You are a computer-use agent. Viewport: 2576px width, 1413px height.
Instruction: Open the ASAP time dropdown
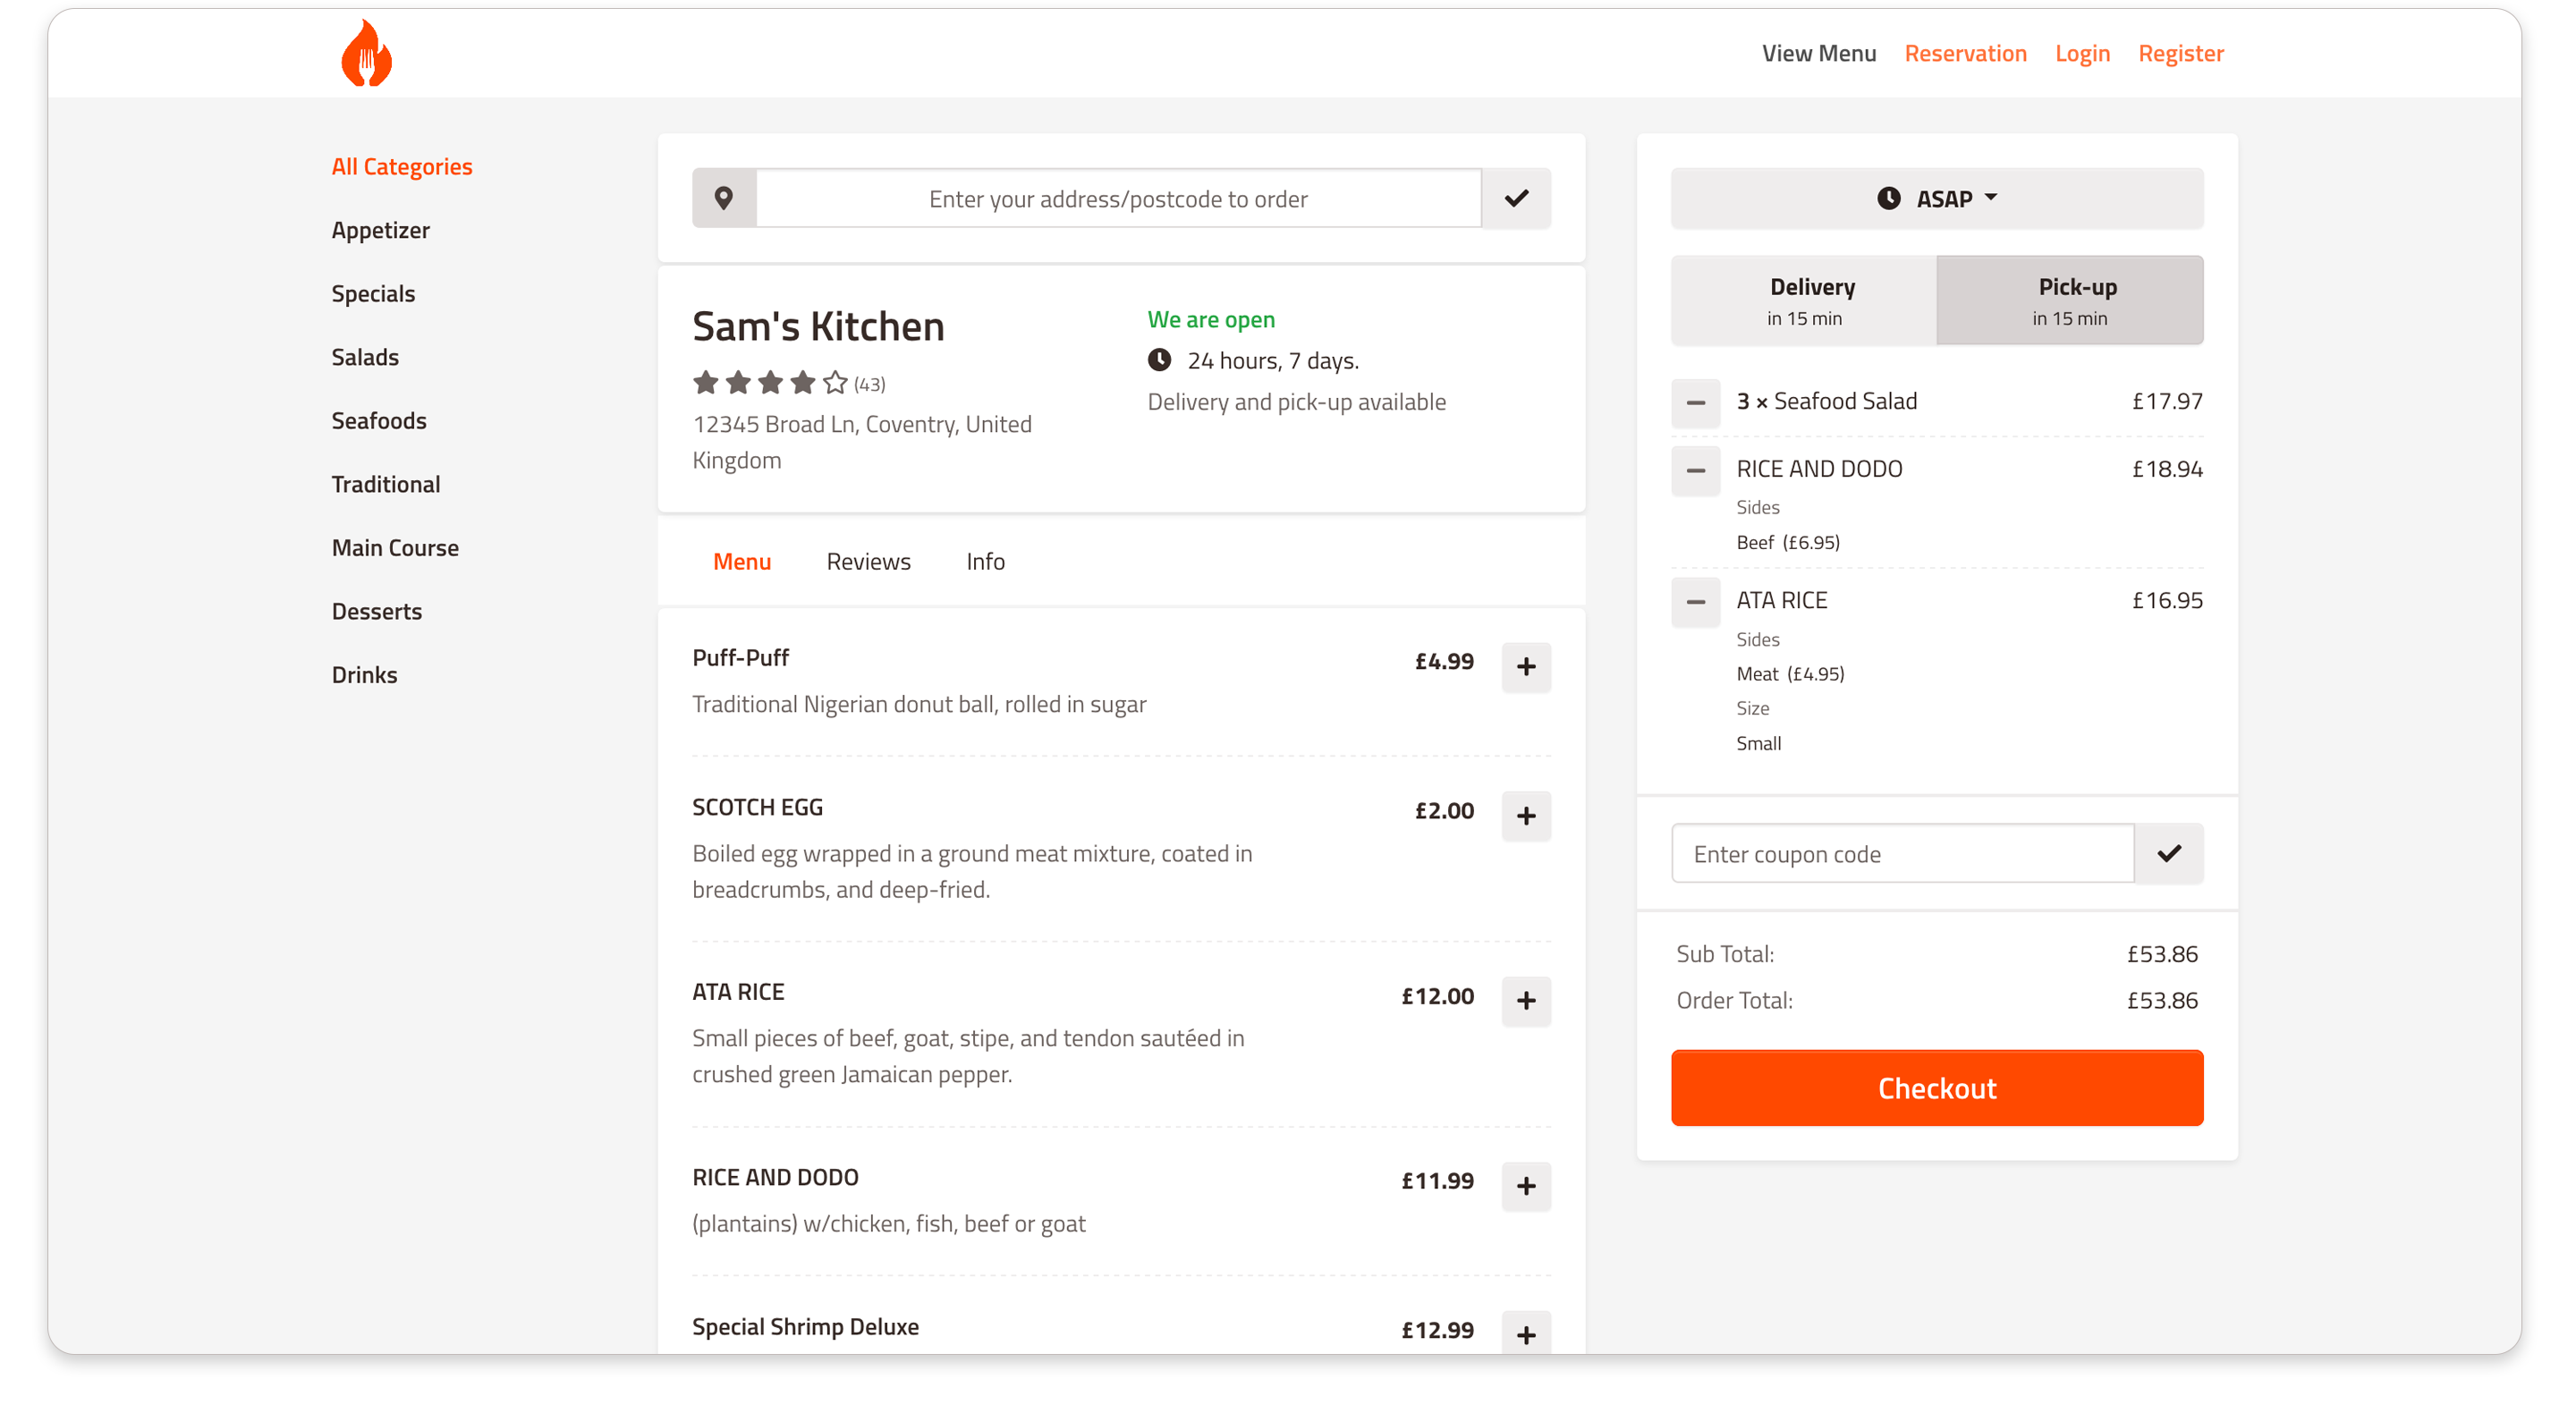[x=1936, y=198]
